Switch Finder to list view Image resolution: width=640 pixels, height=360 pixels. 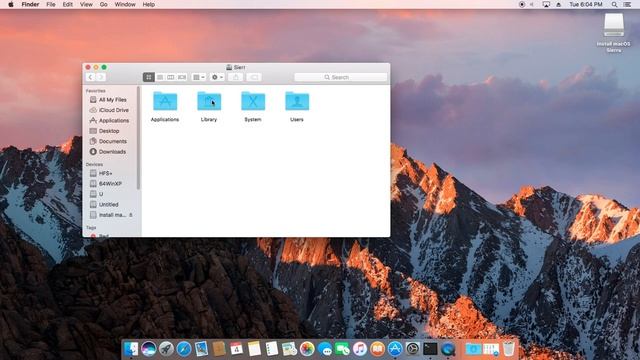[160, 77]
